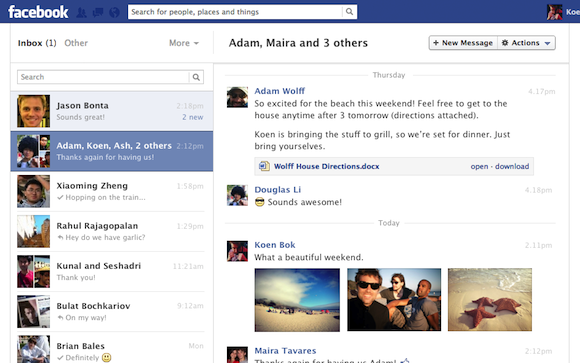Open profile picture in top right corner
580x363 pixels.
554,12
